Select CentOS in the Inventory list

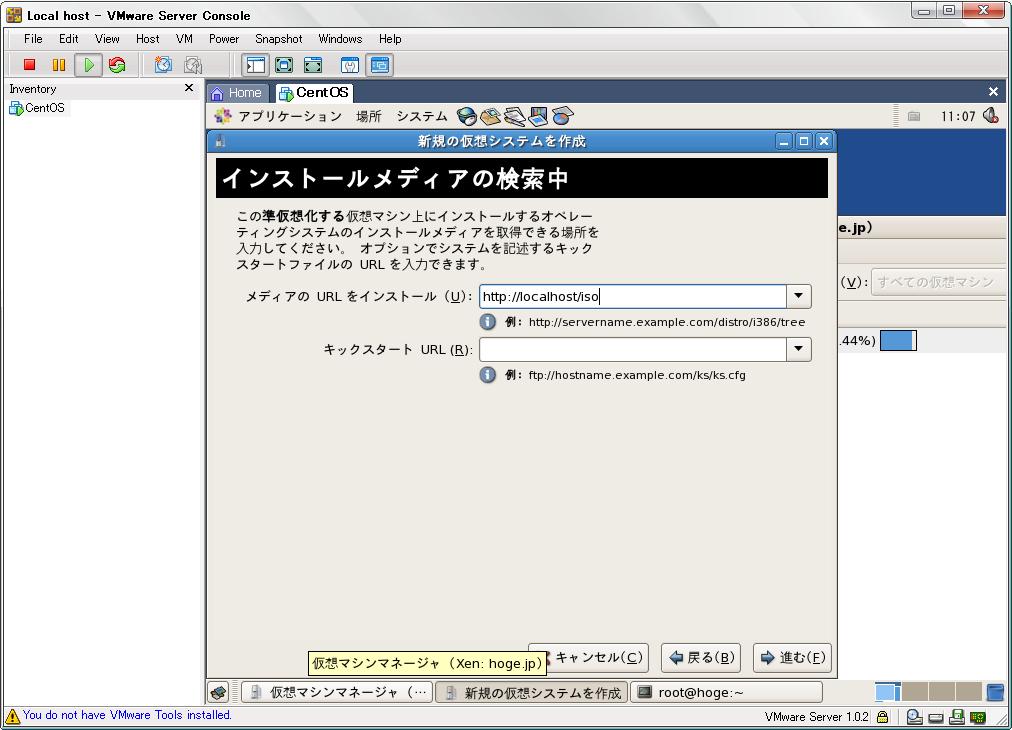coord(37,108)
